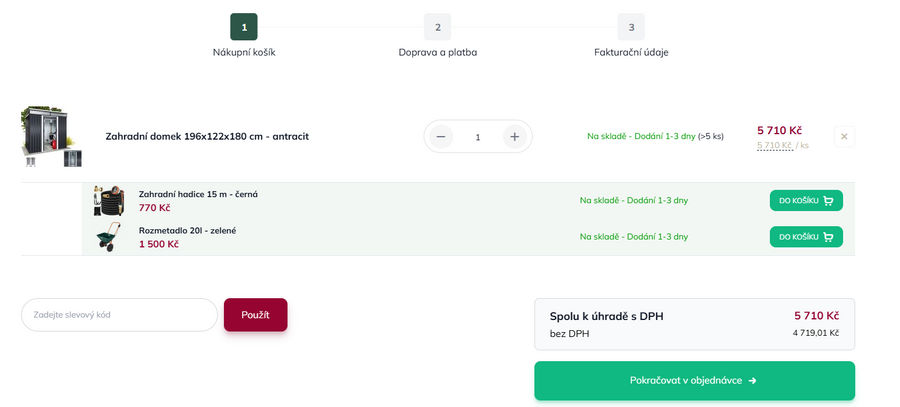Open Zahradní domek 196x122x180 product link

[x=207, y=137]
